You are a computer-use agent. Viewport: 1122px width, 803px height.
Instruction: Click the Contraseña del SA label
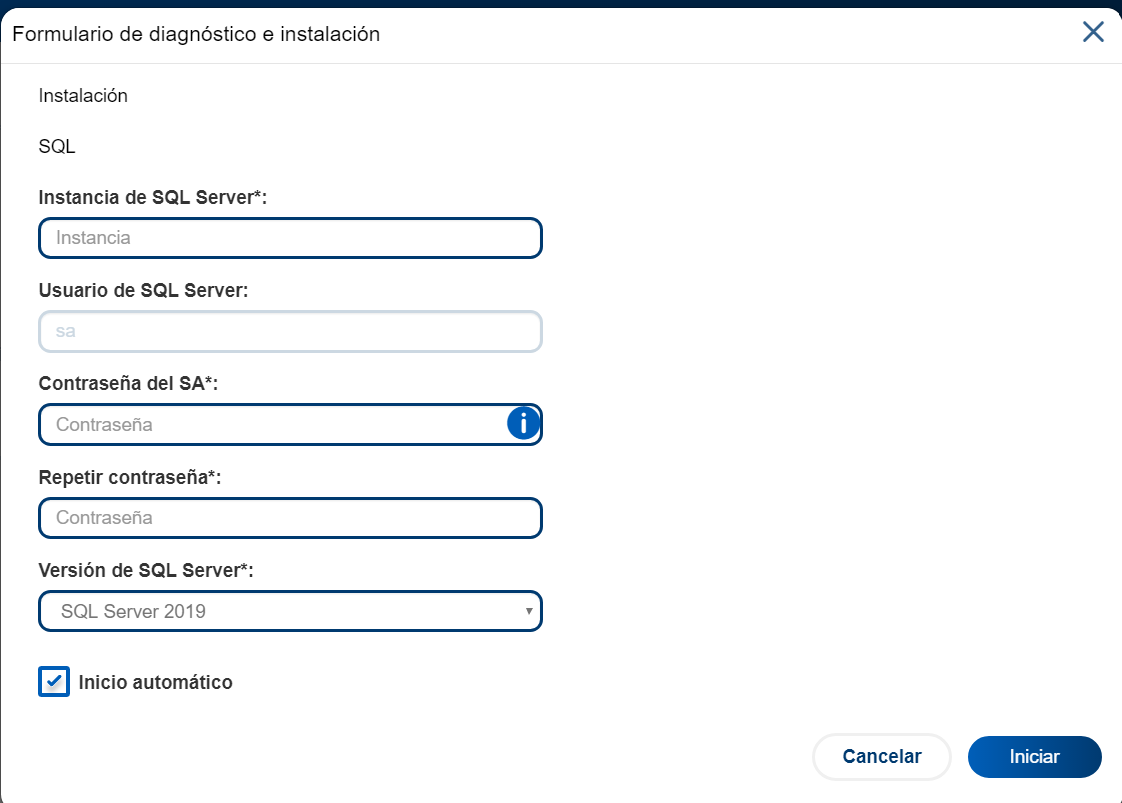pyautogui.click(x=128, y=383)
